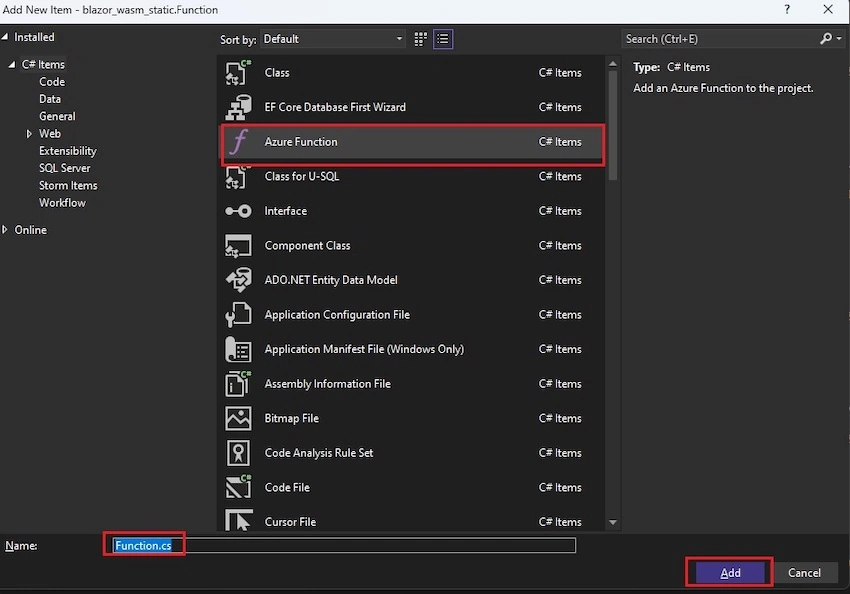Select the Extensibility category

coord(68,151)
